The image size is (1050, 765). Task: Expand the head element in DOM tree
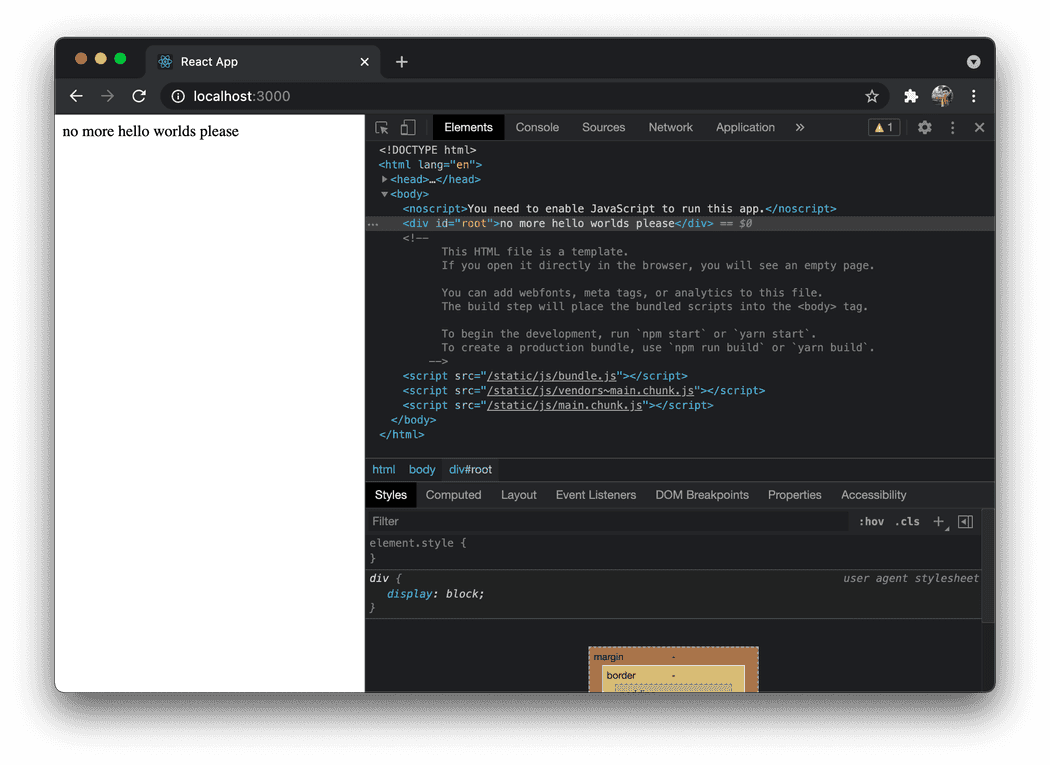tap(385, 179)
